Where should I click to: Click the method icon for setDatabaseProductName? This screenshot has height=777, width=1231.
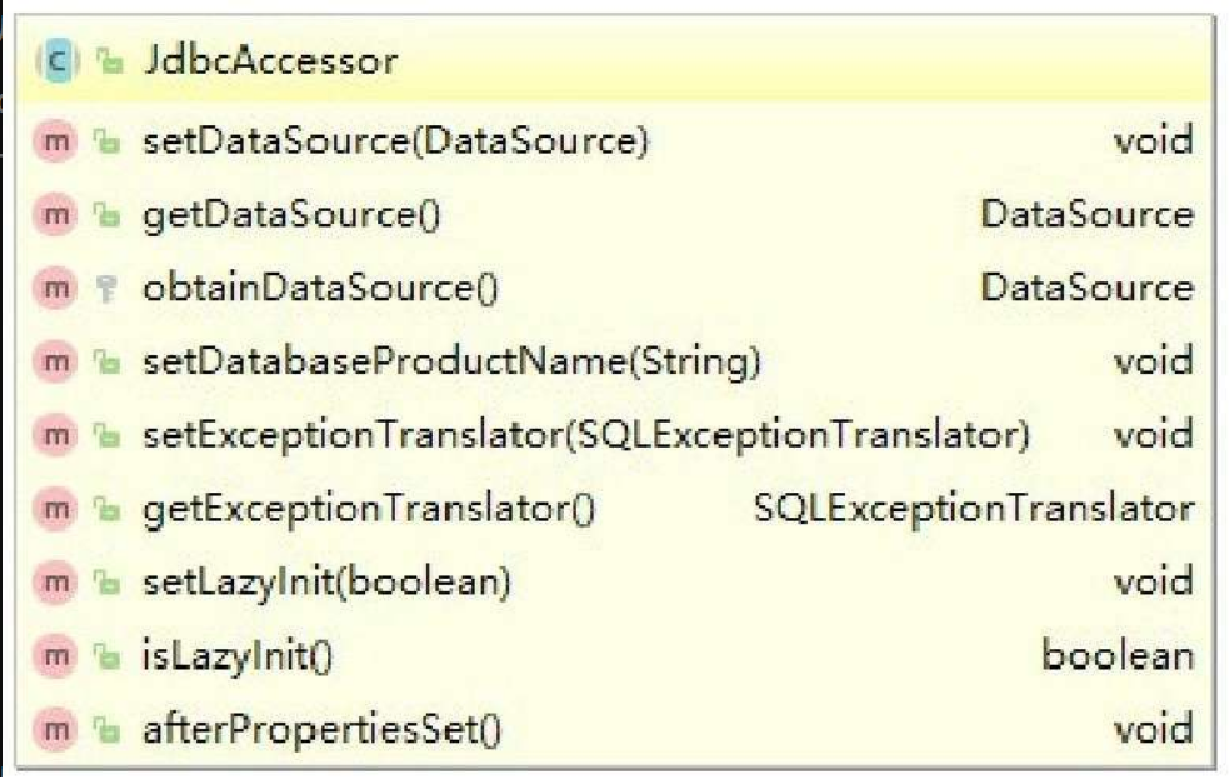click(56, 362)
